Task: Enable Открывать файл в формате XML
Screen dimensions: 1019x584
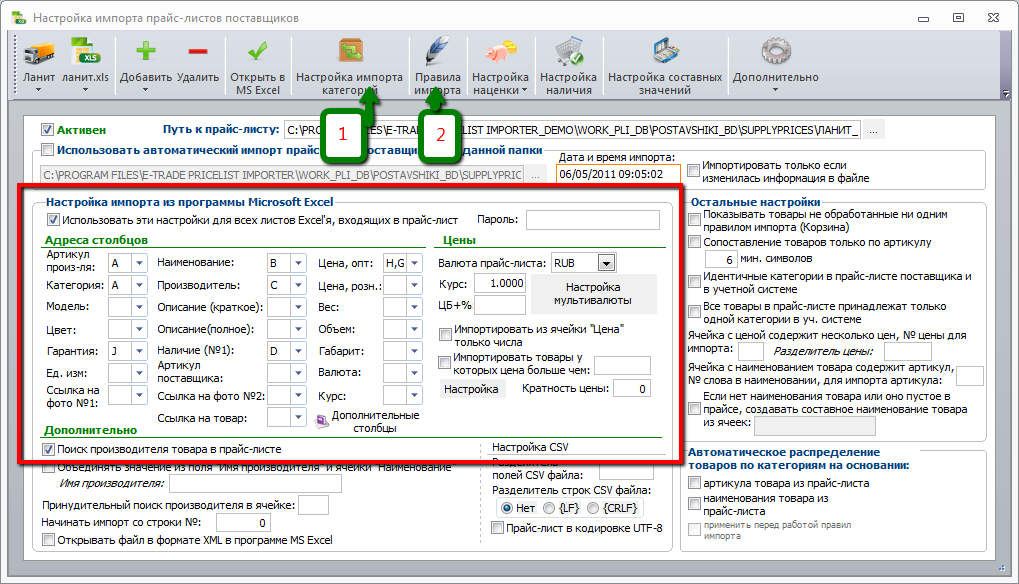Action: [x=48, y=540]
